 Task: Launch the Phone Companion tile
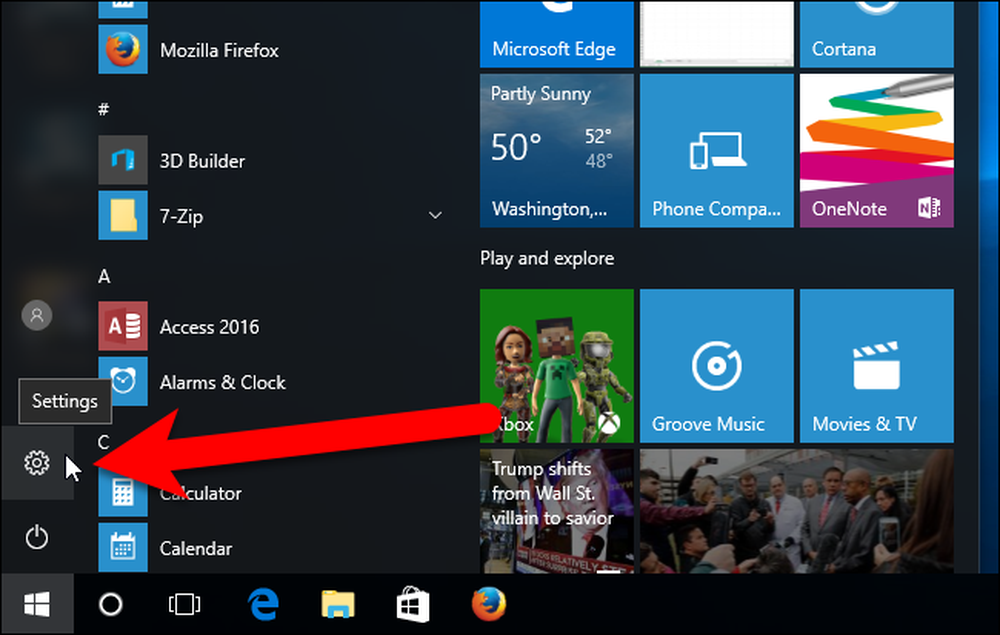[x=717, y=150]
